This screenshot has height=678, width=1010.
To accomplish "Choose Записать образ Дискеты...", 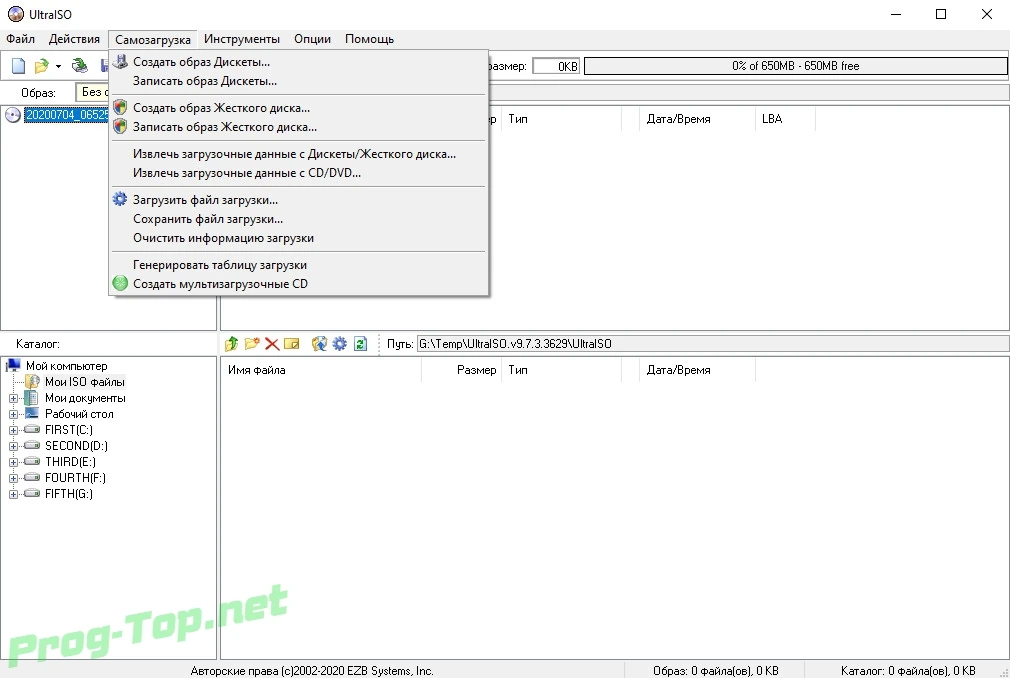I will (x=298, y=81).
